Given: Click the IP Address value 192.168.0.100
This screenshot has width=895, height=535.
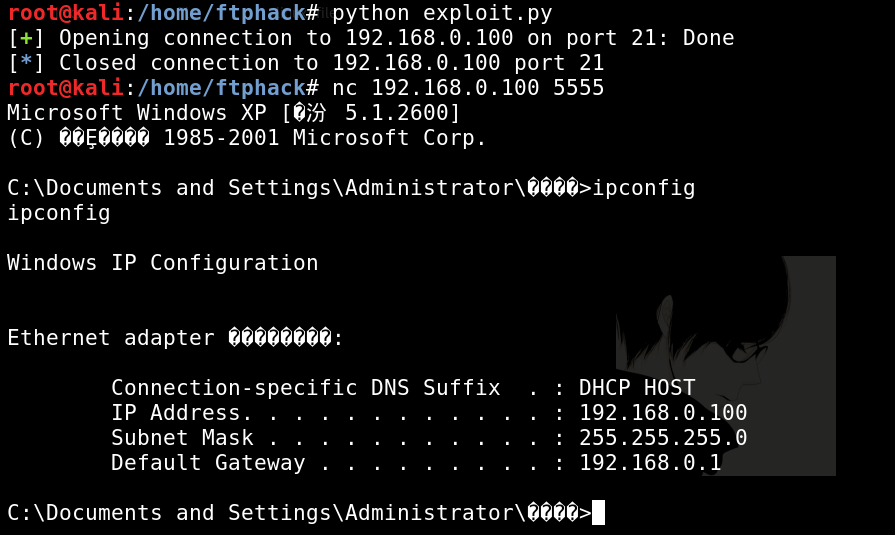Looking at the screenshot, I should coord(663,413).
